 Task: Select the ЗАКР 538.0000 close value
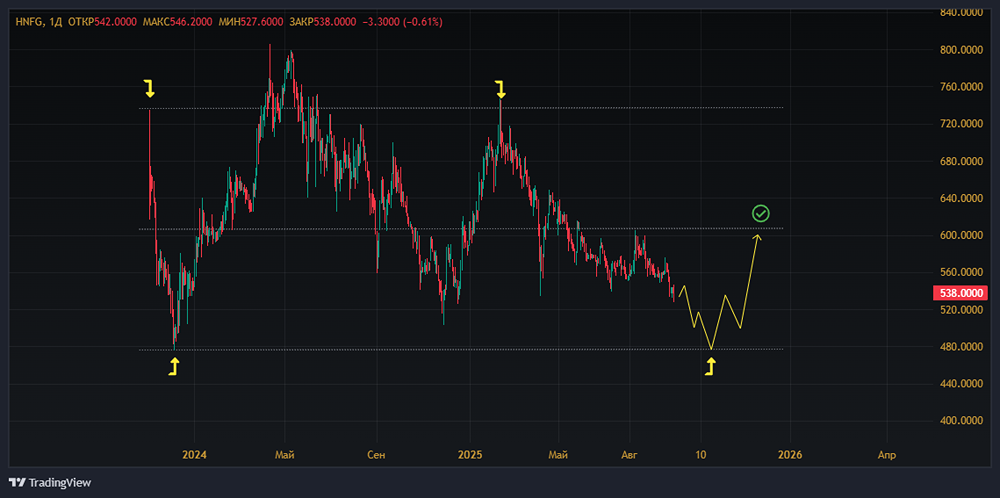(323, 22)
